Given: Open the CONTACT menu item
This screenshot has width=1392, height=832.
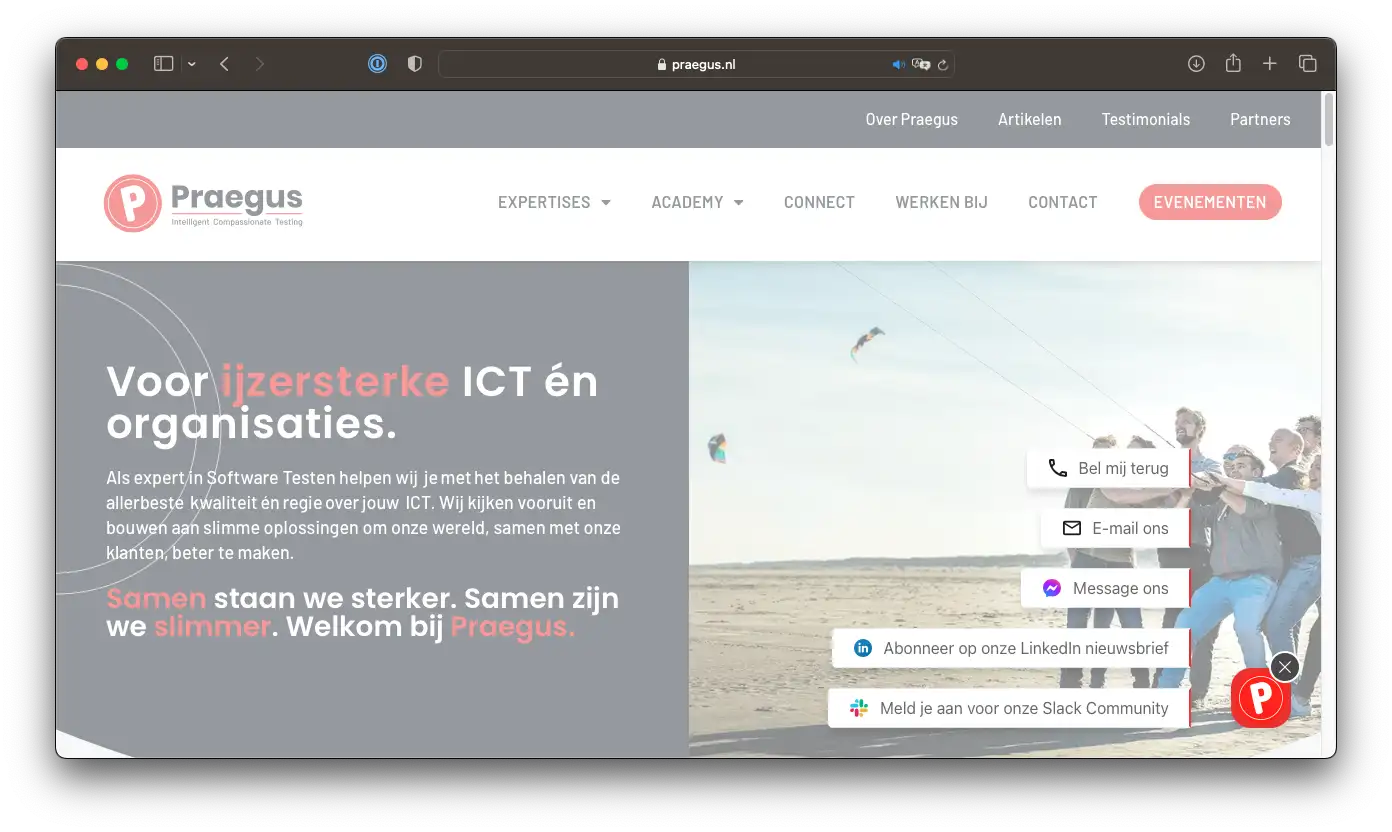Looking at the screenshot, I should pyautogui.click(x=1062, y=202).
